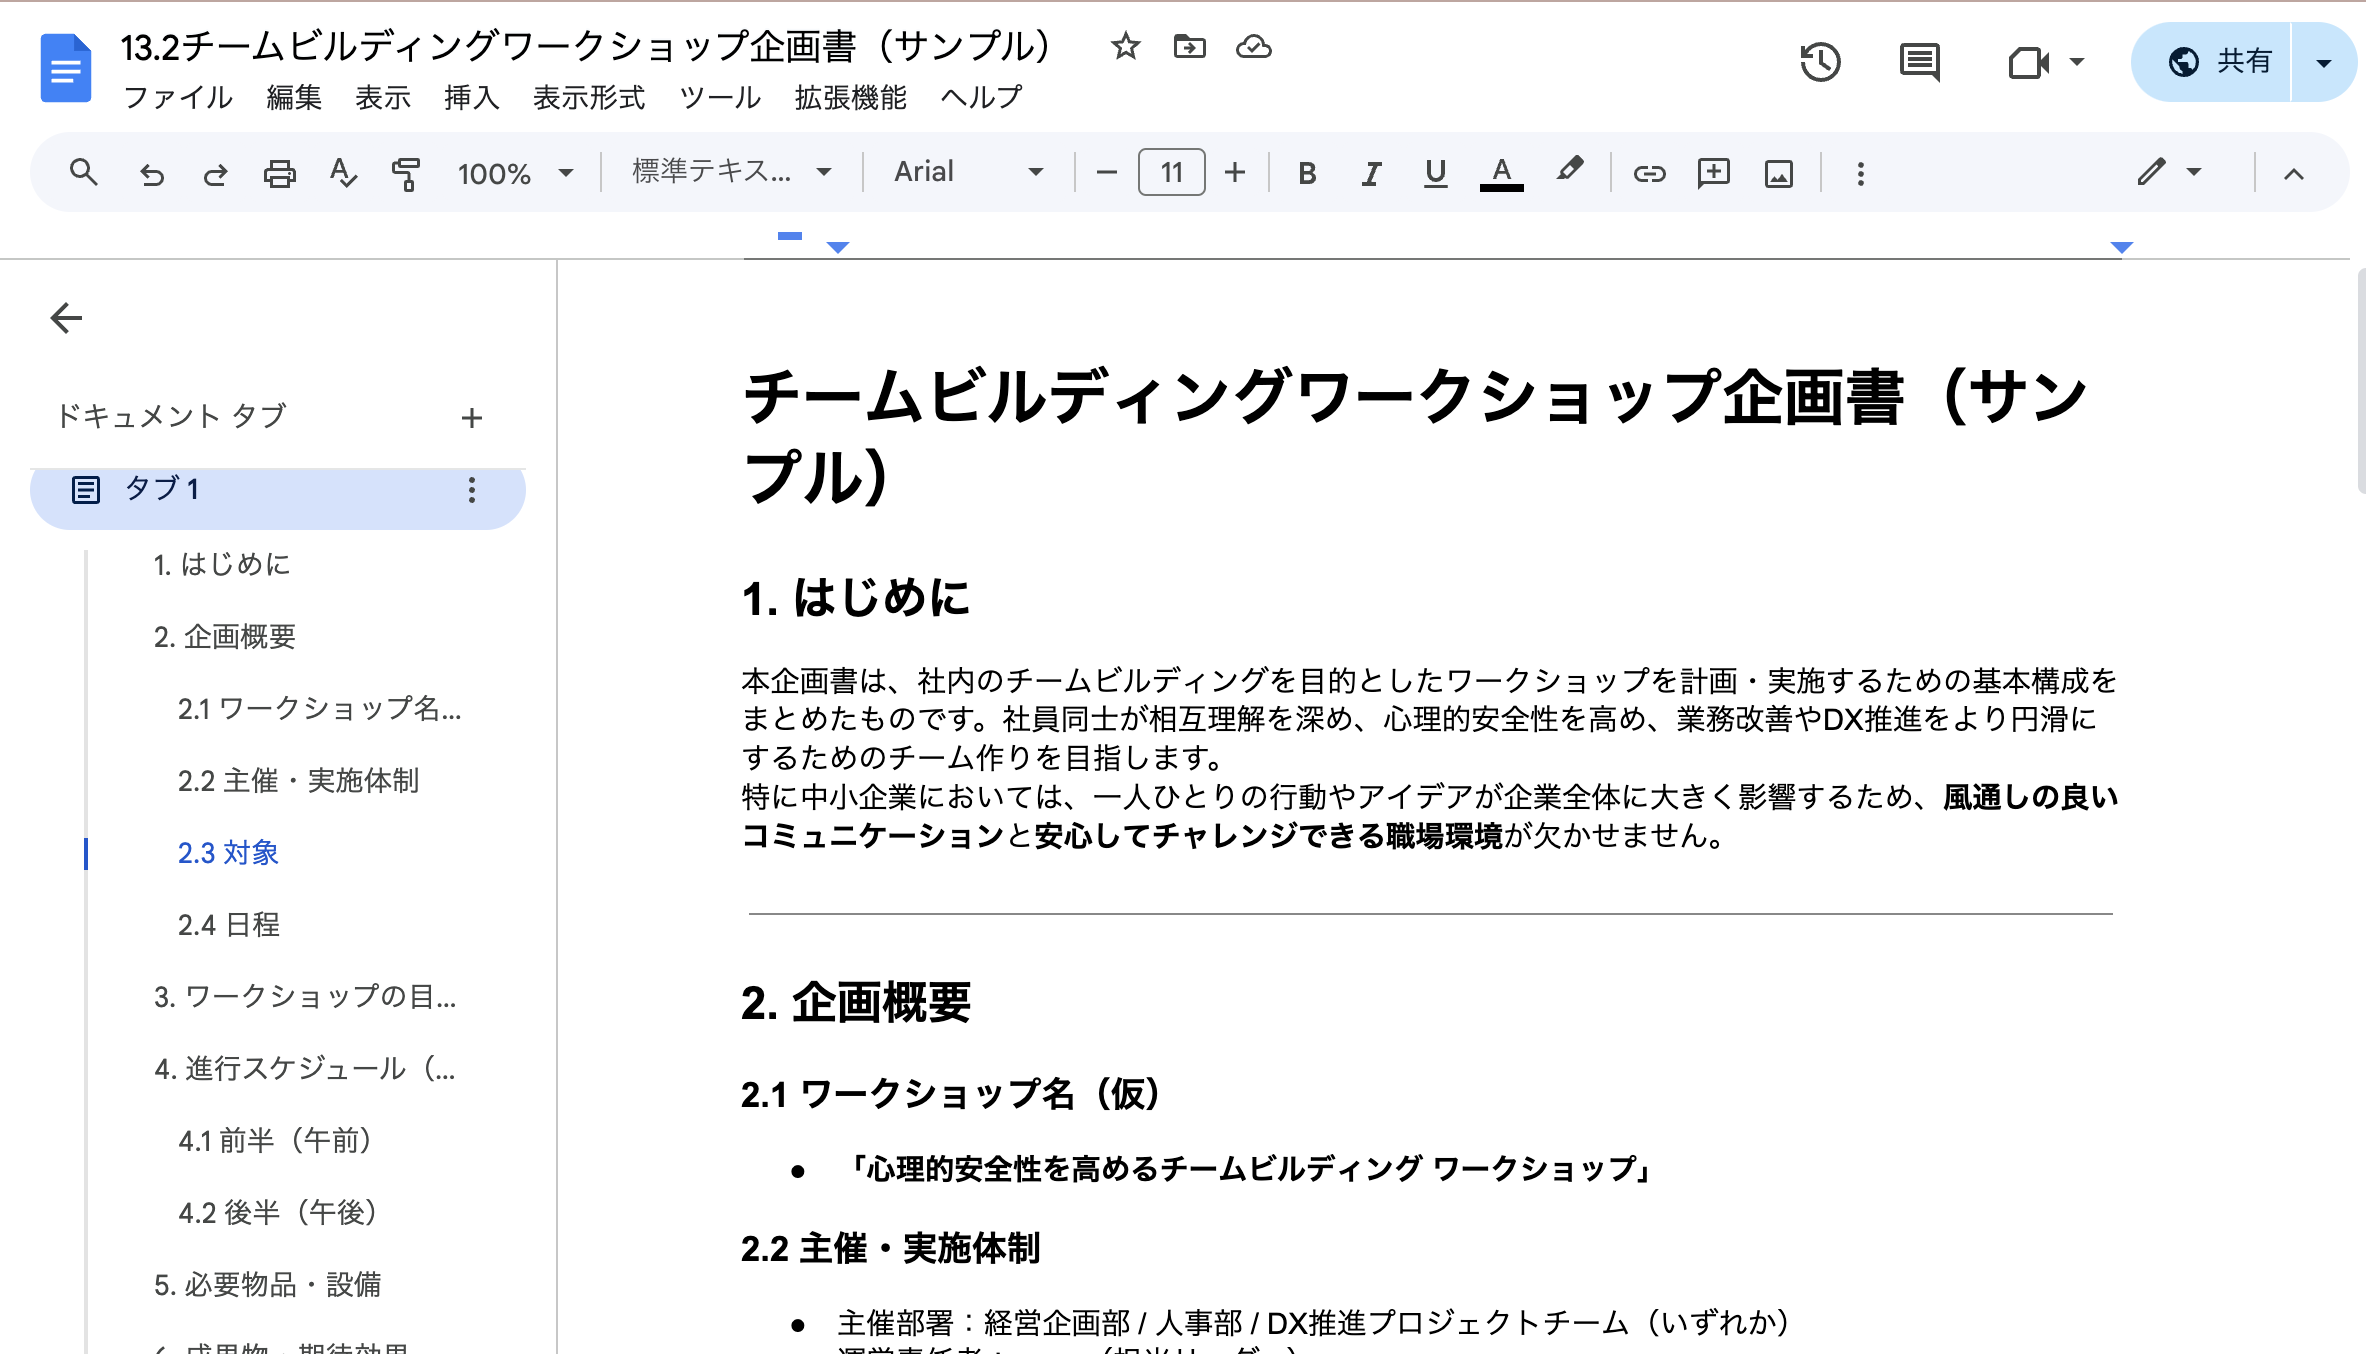
Task: Add a comment with the comment icon
Action: pyautogui.click(x=1713, y=172)
